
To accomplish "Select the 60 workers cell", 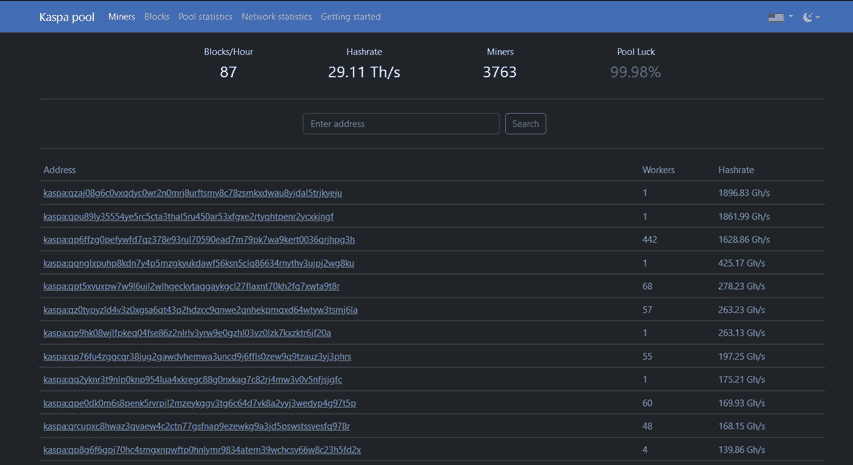I will pyautogui.click(x=647, y=403).
